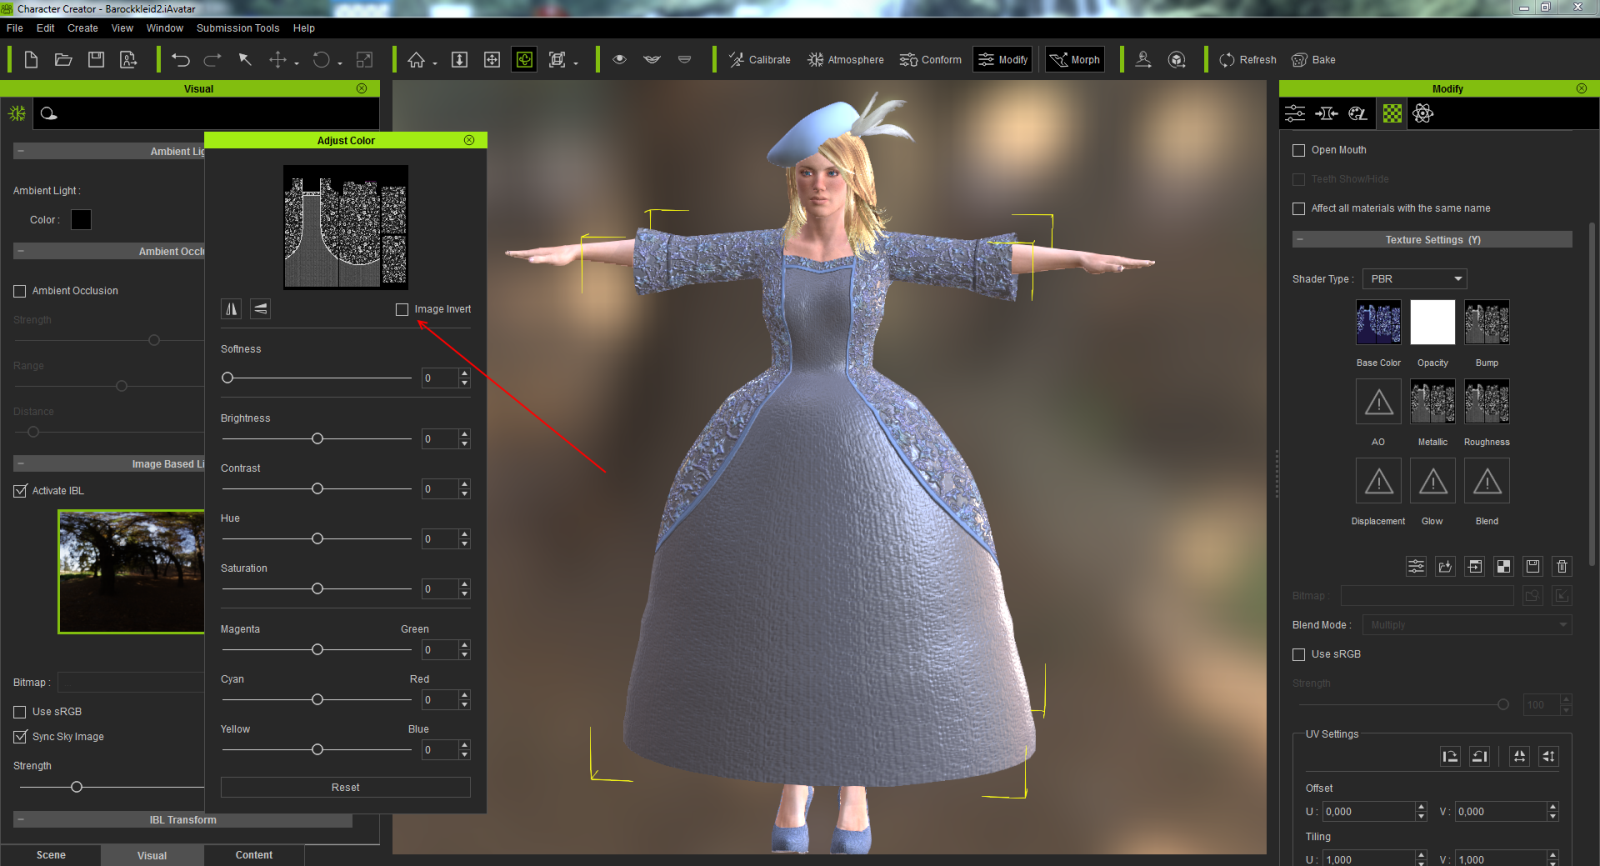This screenshot has width=1600, height=866.
Task: Open the Create menu
Action: [x=83, y=28]
